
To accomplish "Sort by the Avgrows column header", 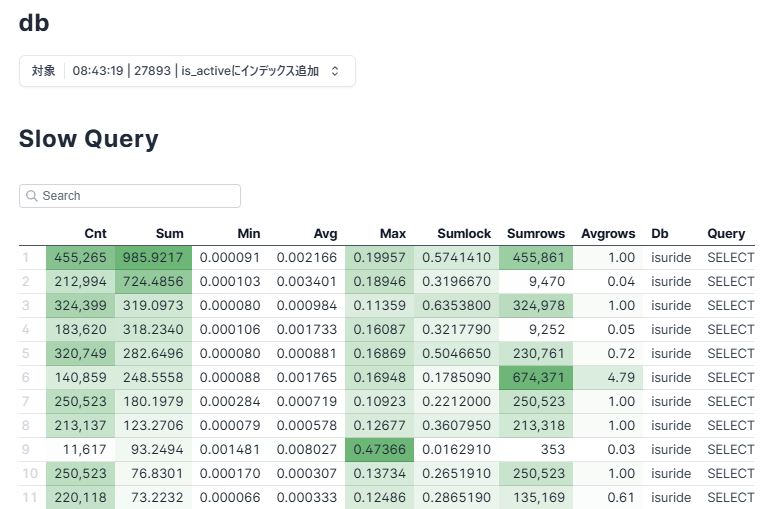I will click(x=608, y=234).
